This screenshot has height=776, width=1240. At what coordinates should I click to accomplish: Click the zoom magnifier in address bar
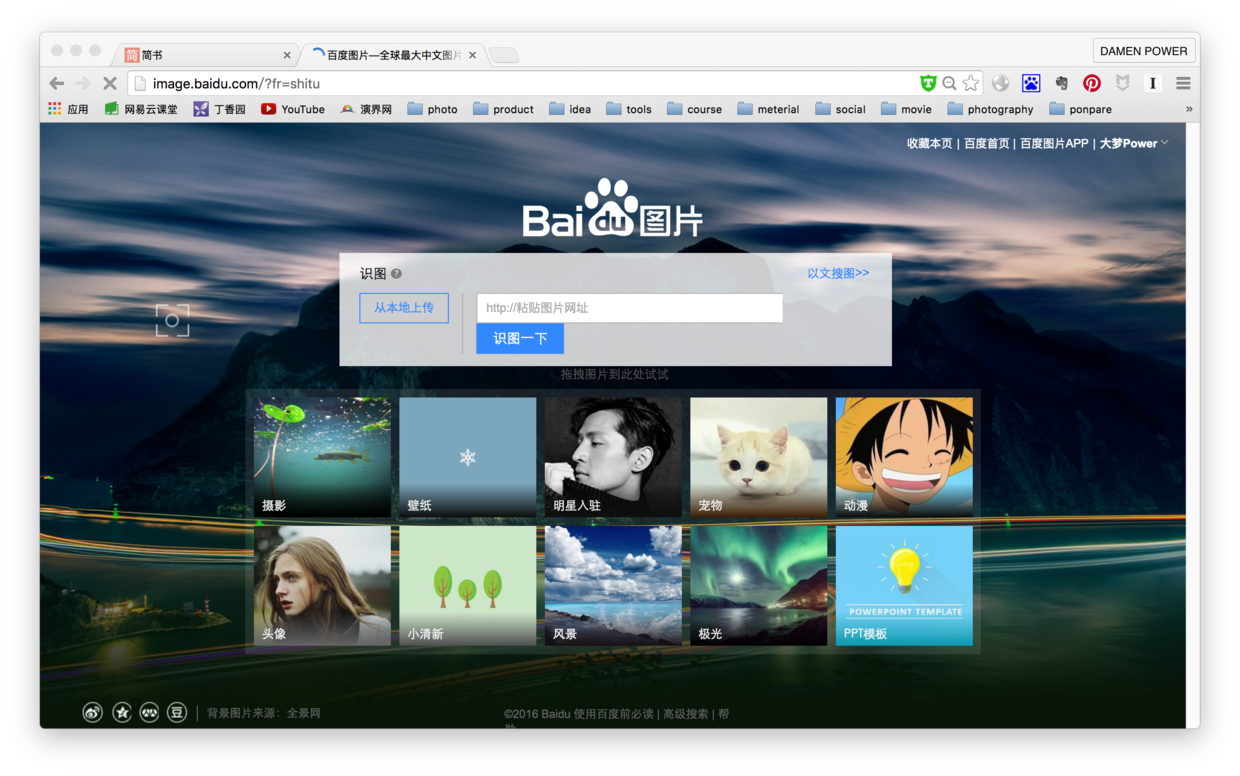pos(950,84)
